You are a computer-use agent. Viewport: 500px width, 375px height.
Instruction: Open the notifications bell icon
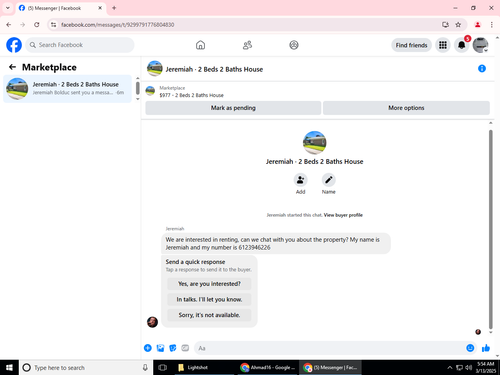462,45
